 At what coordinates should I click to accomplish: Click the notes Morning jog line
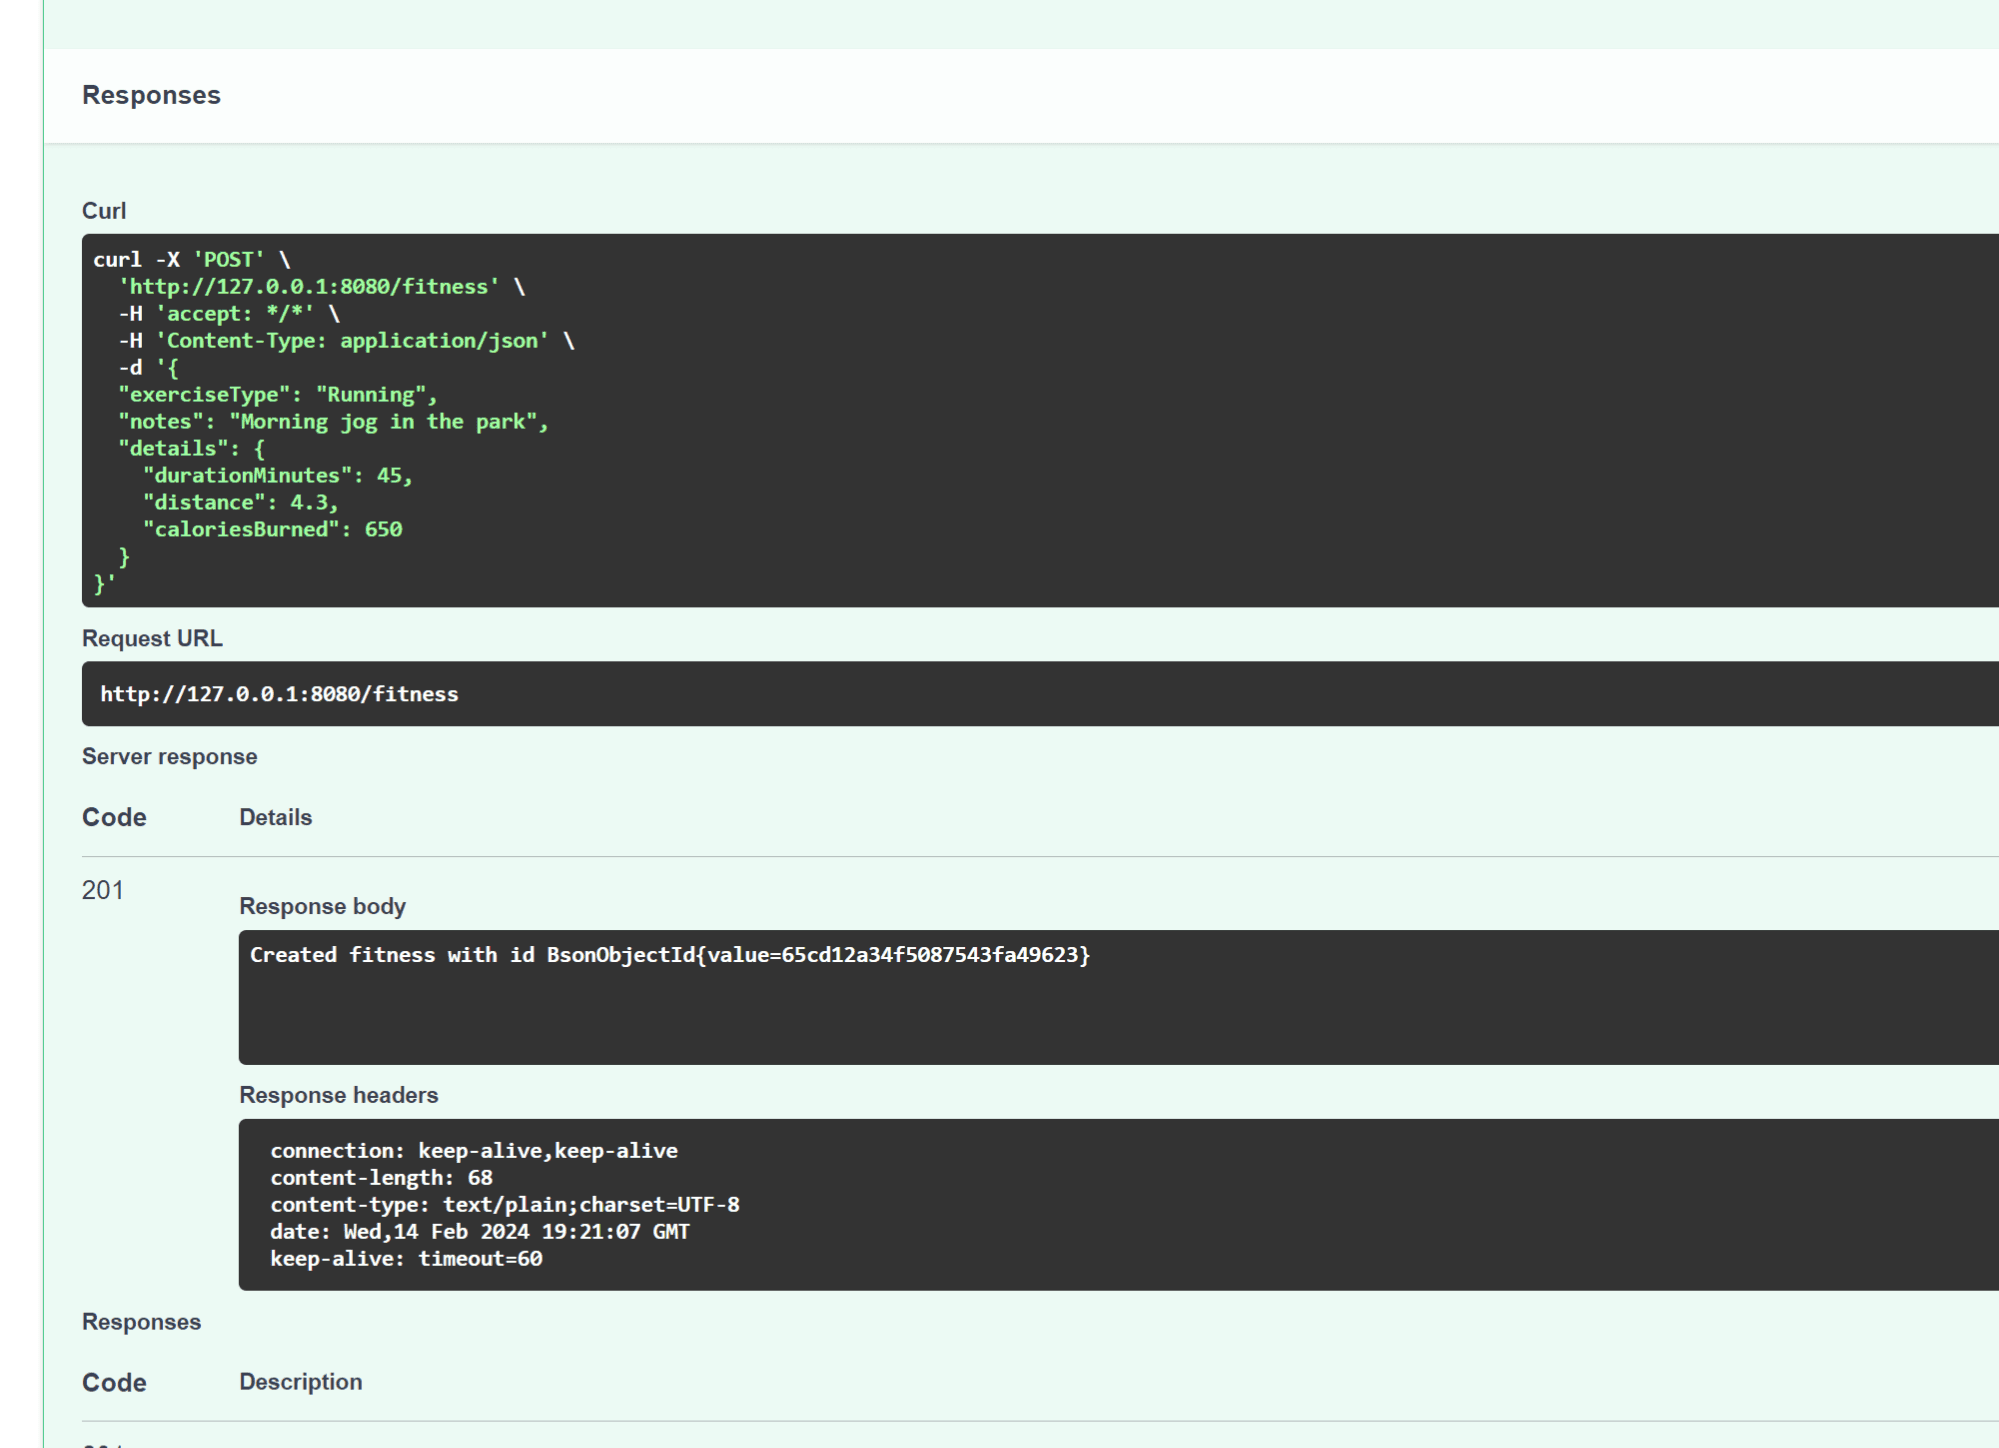pos(333,422)
